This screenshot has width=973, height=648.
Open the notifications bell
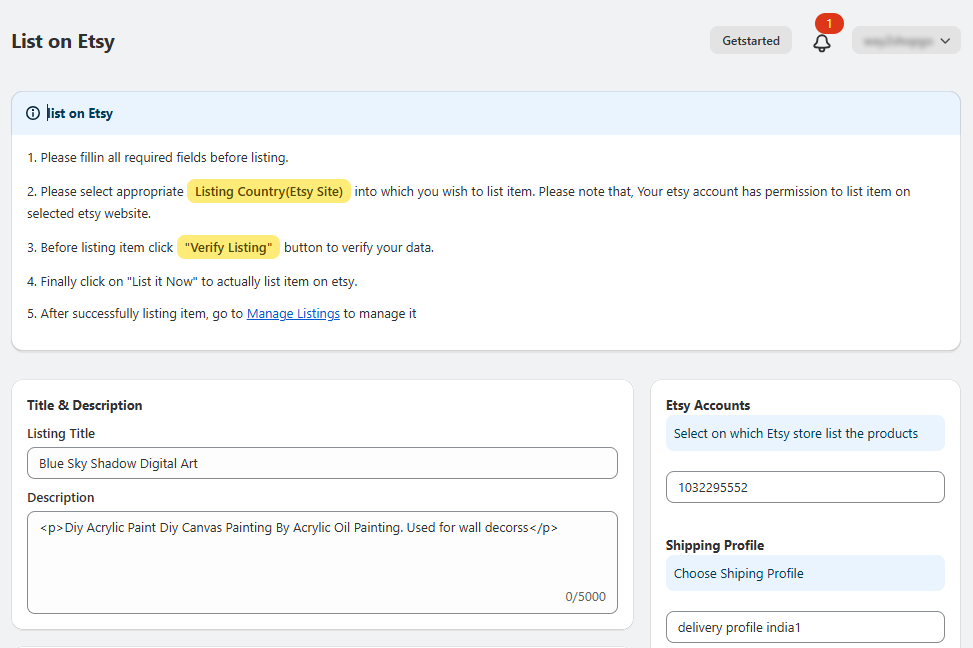[822, 42]
